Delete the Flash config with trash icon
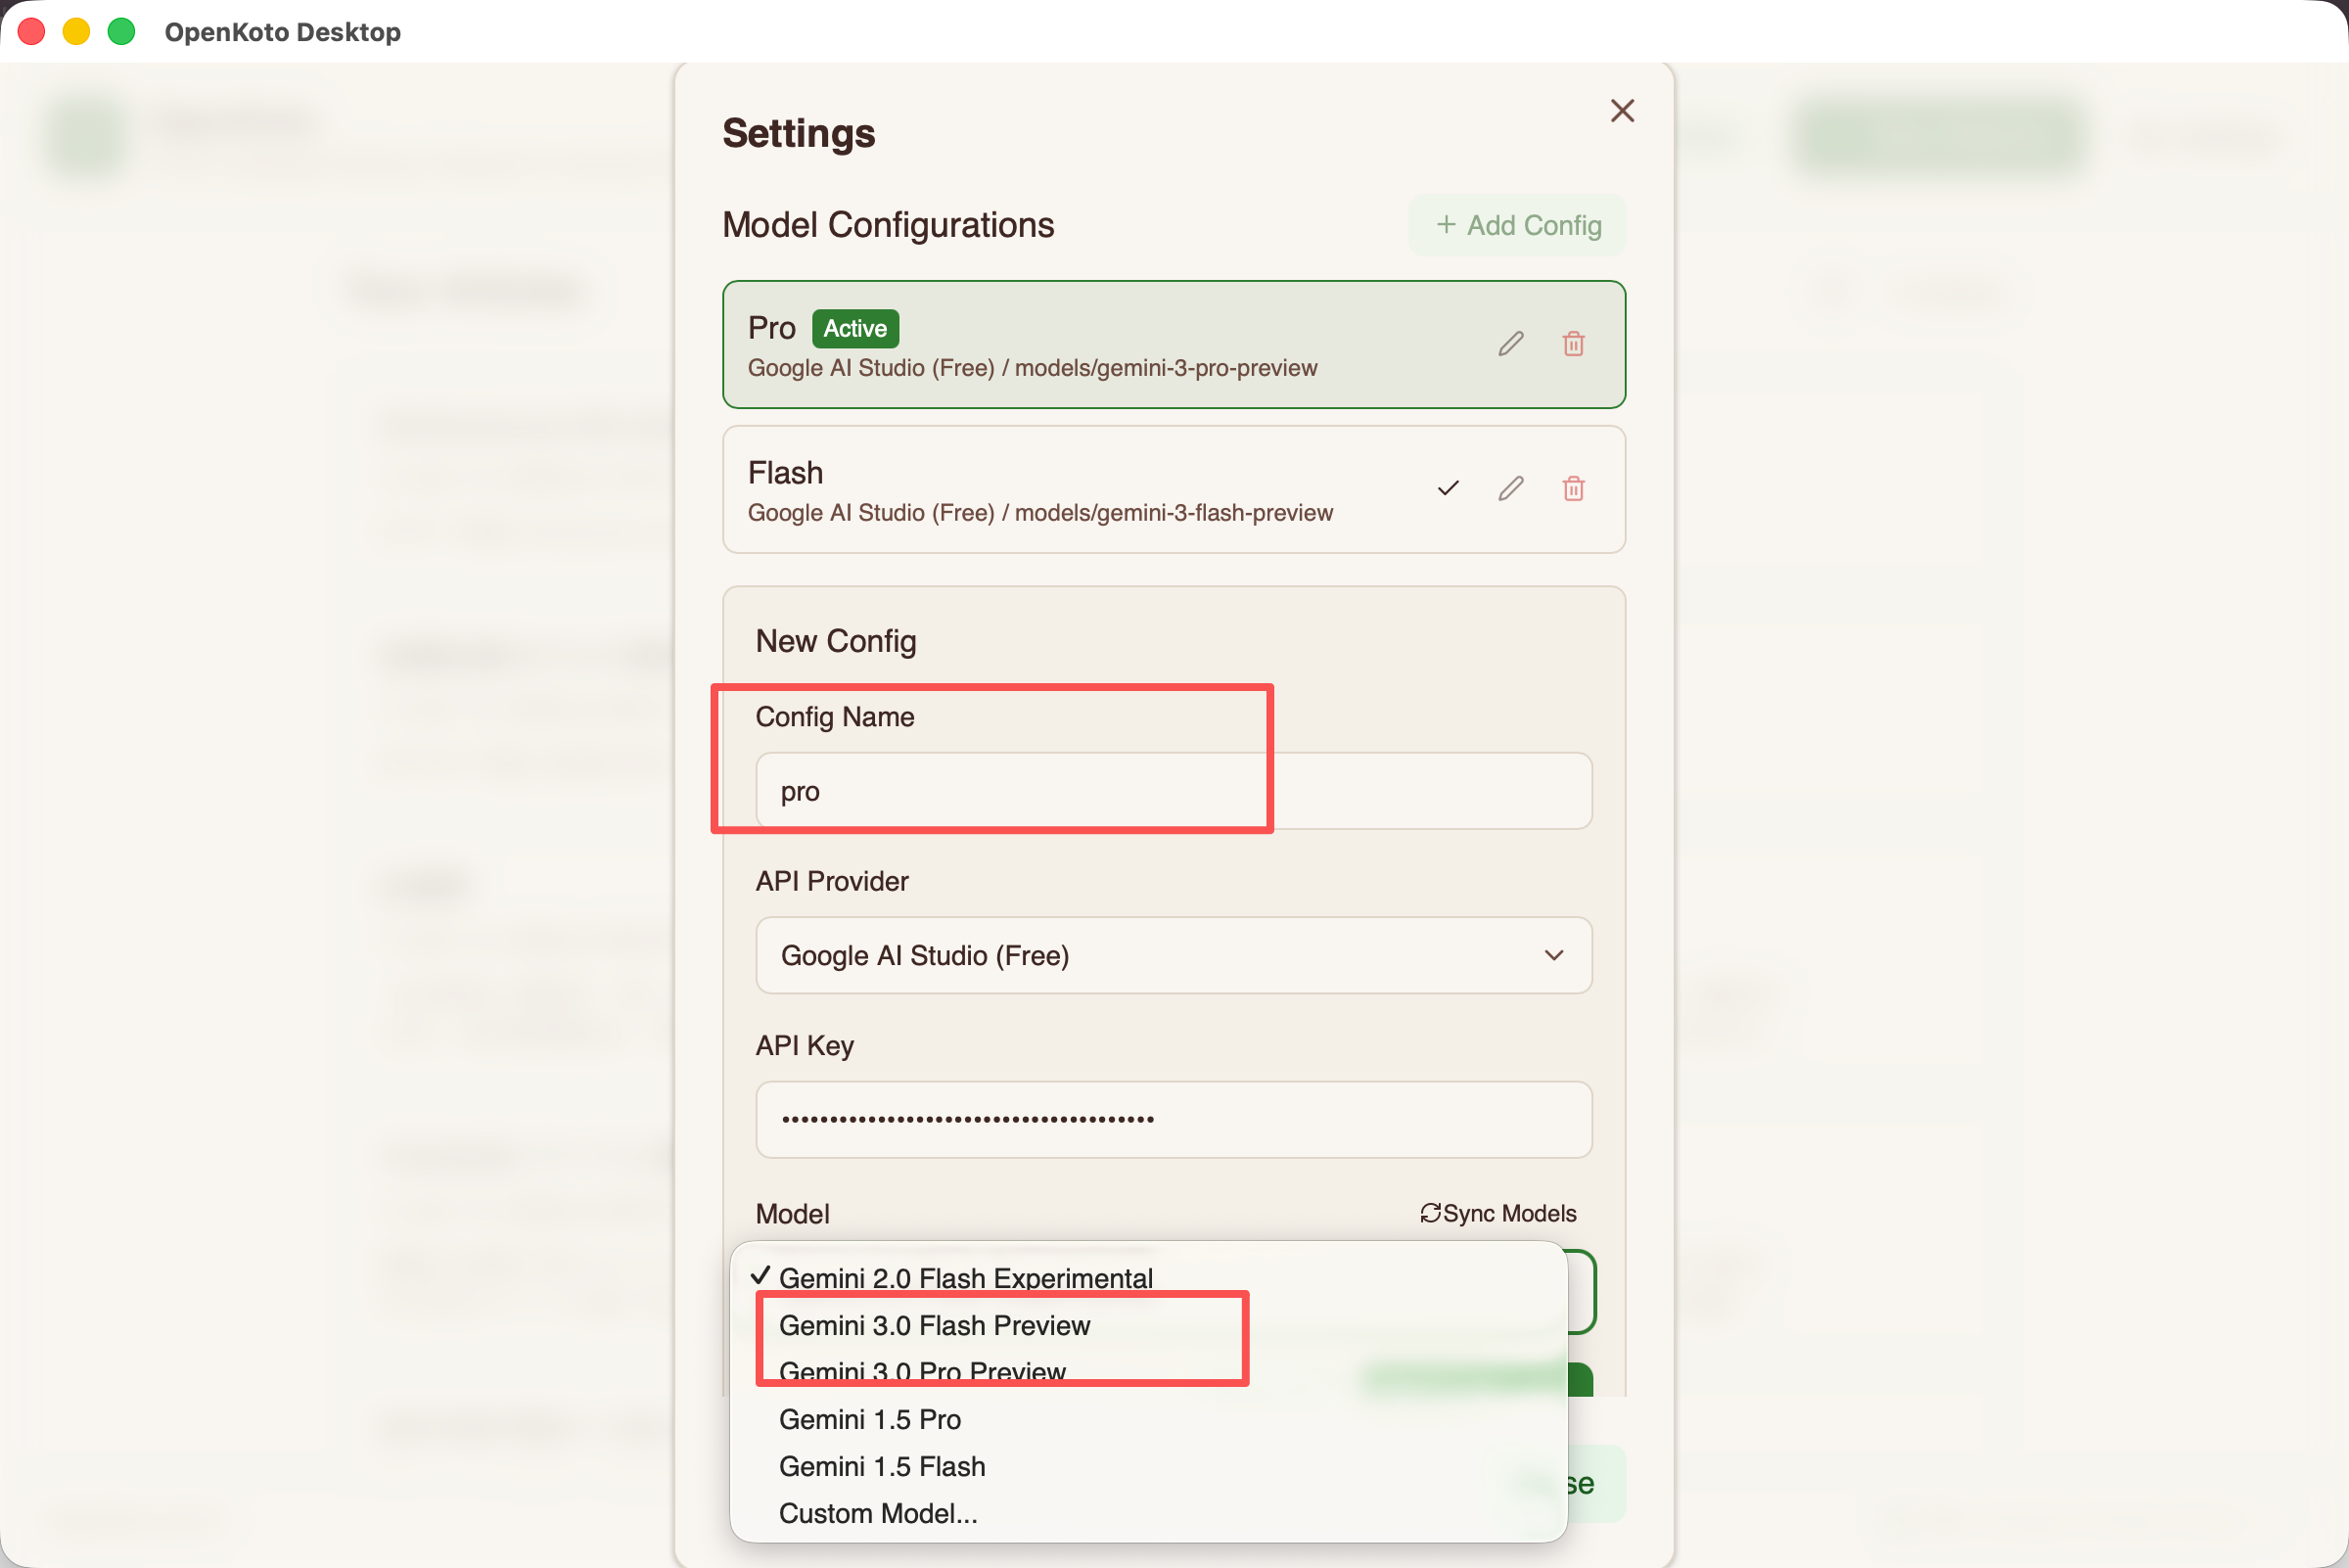The image size is (2349, 1568). pos(1573,488)
